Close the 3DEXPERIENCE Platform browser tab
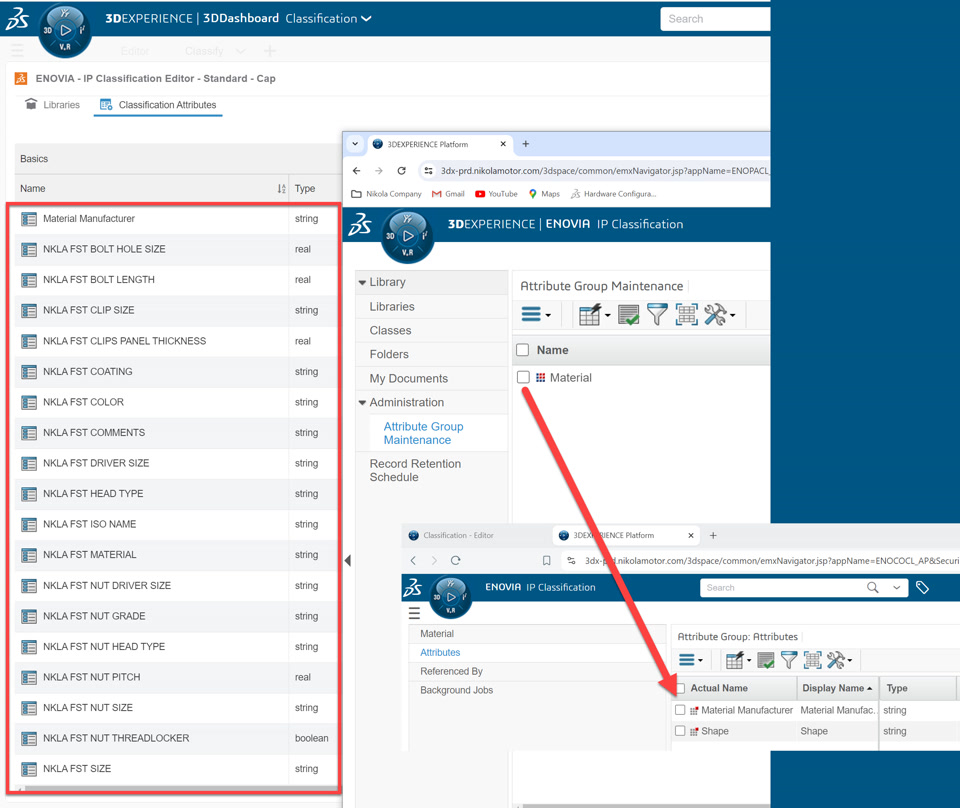The image size is (960, 808). (x=503, y=144)
